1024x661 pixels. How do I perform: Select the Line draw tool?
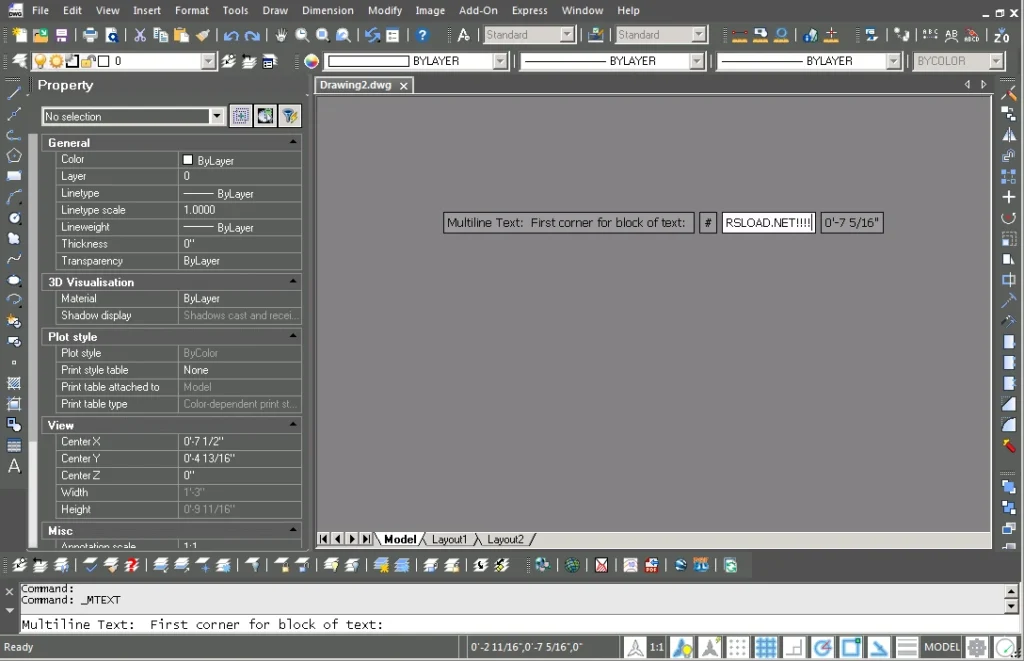point(14,93)
